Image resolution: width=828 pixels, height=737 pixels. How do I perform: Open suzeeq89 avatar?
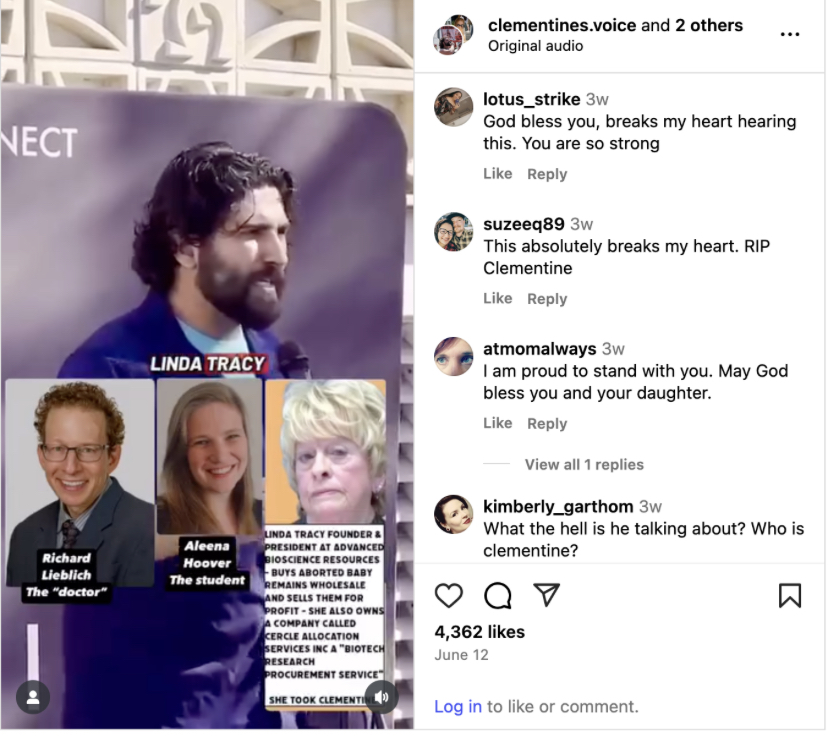click(x=453, y=232)
